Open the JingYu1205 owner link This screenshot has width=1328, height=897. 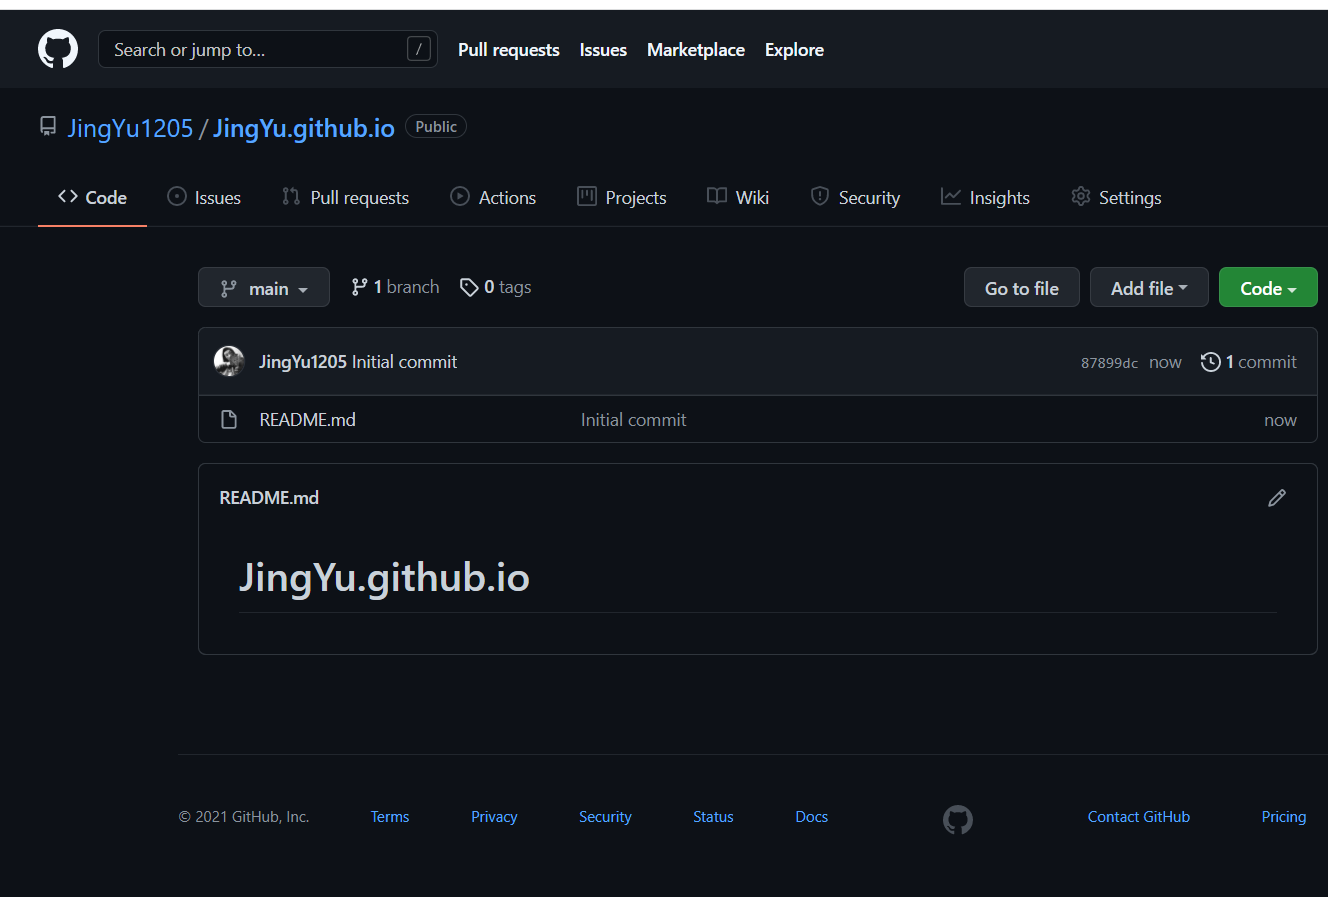130,128
